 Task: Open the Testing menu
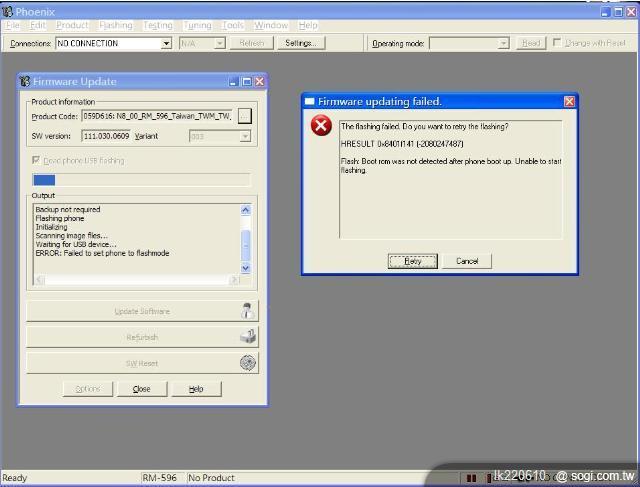point(158,25)
